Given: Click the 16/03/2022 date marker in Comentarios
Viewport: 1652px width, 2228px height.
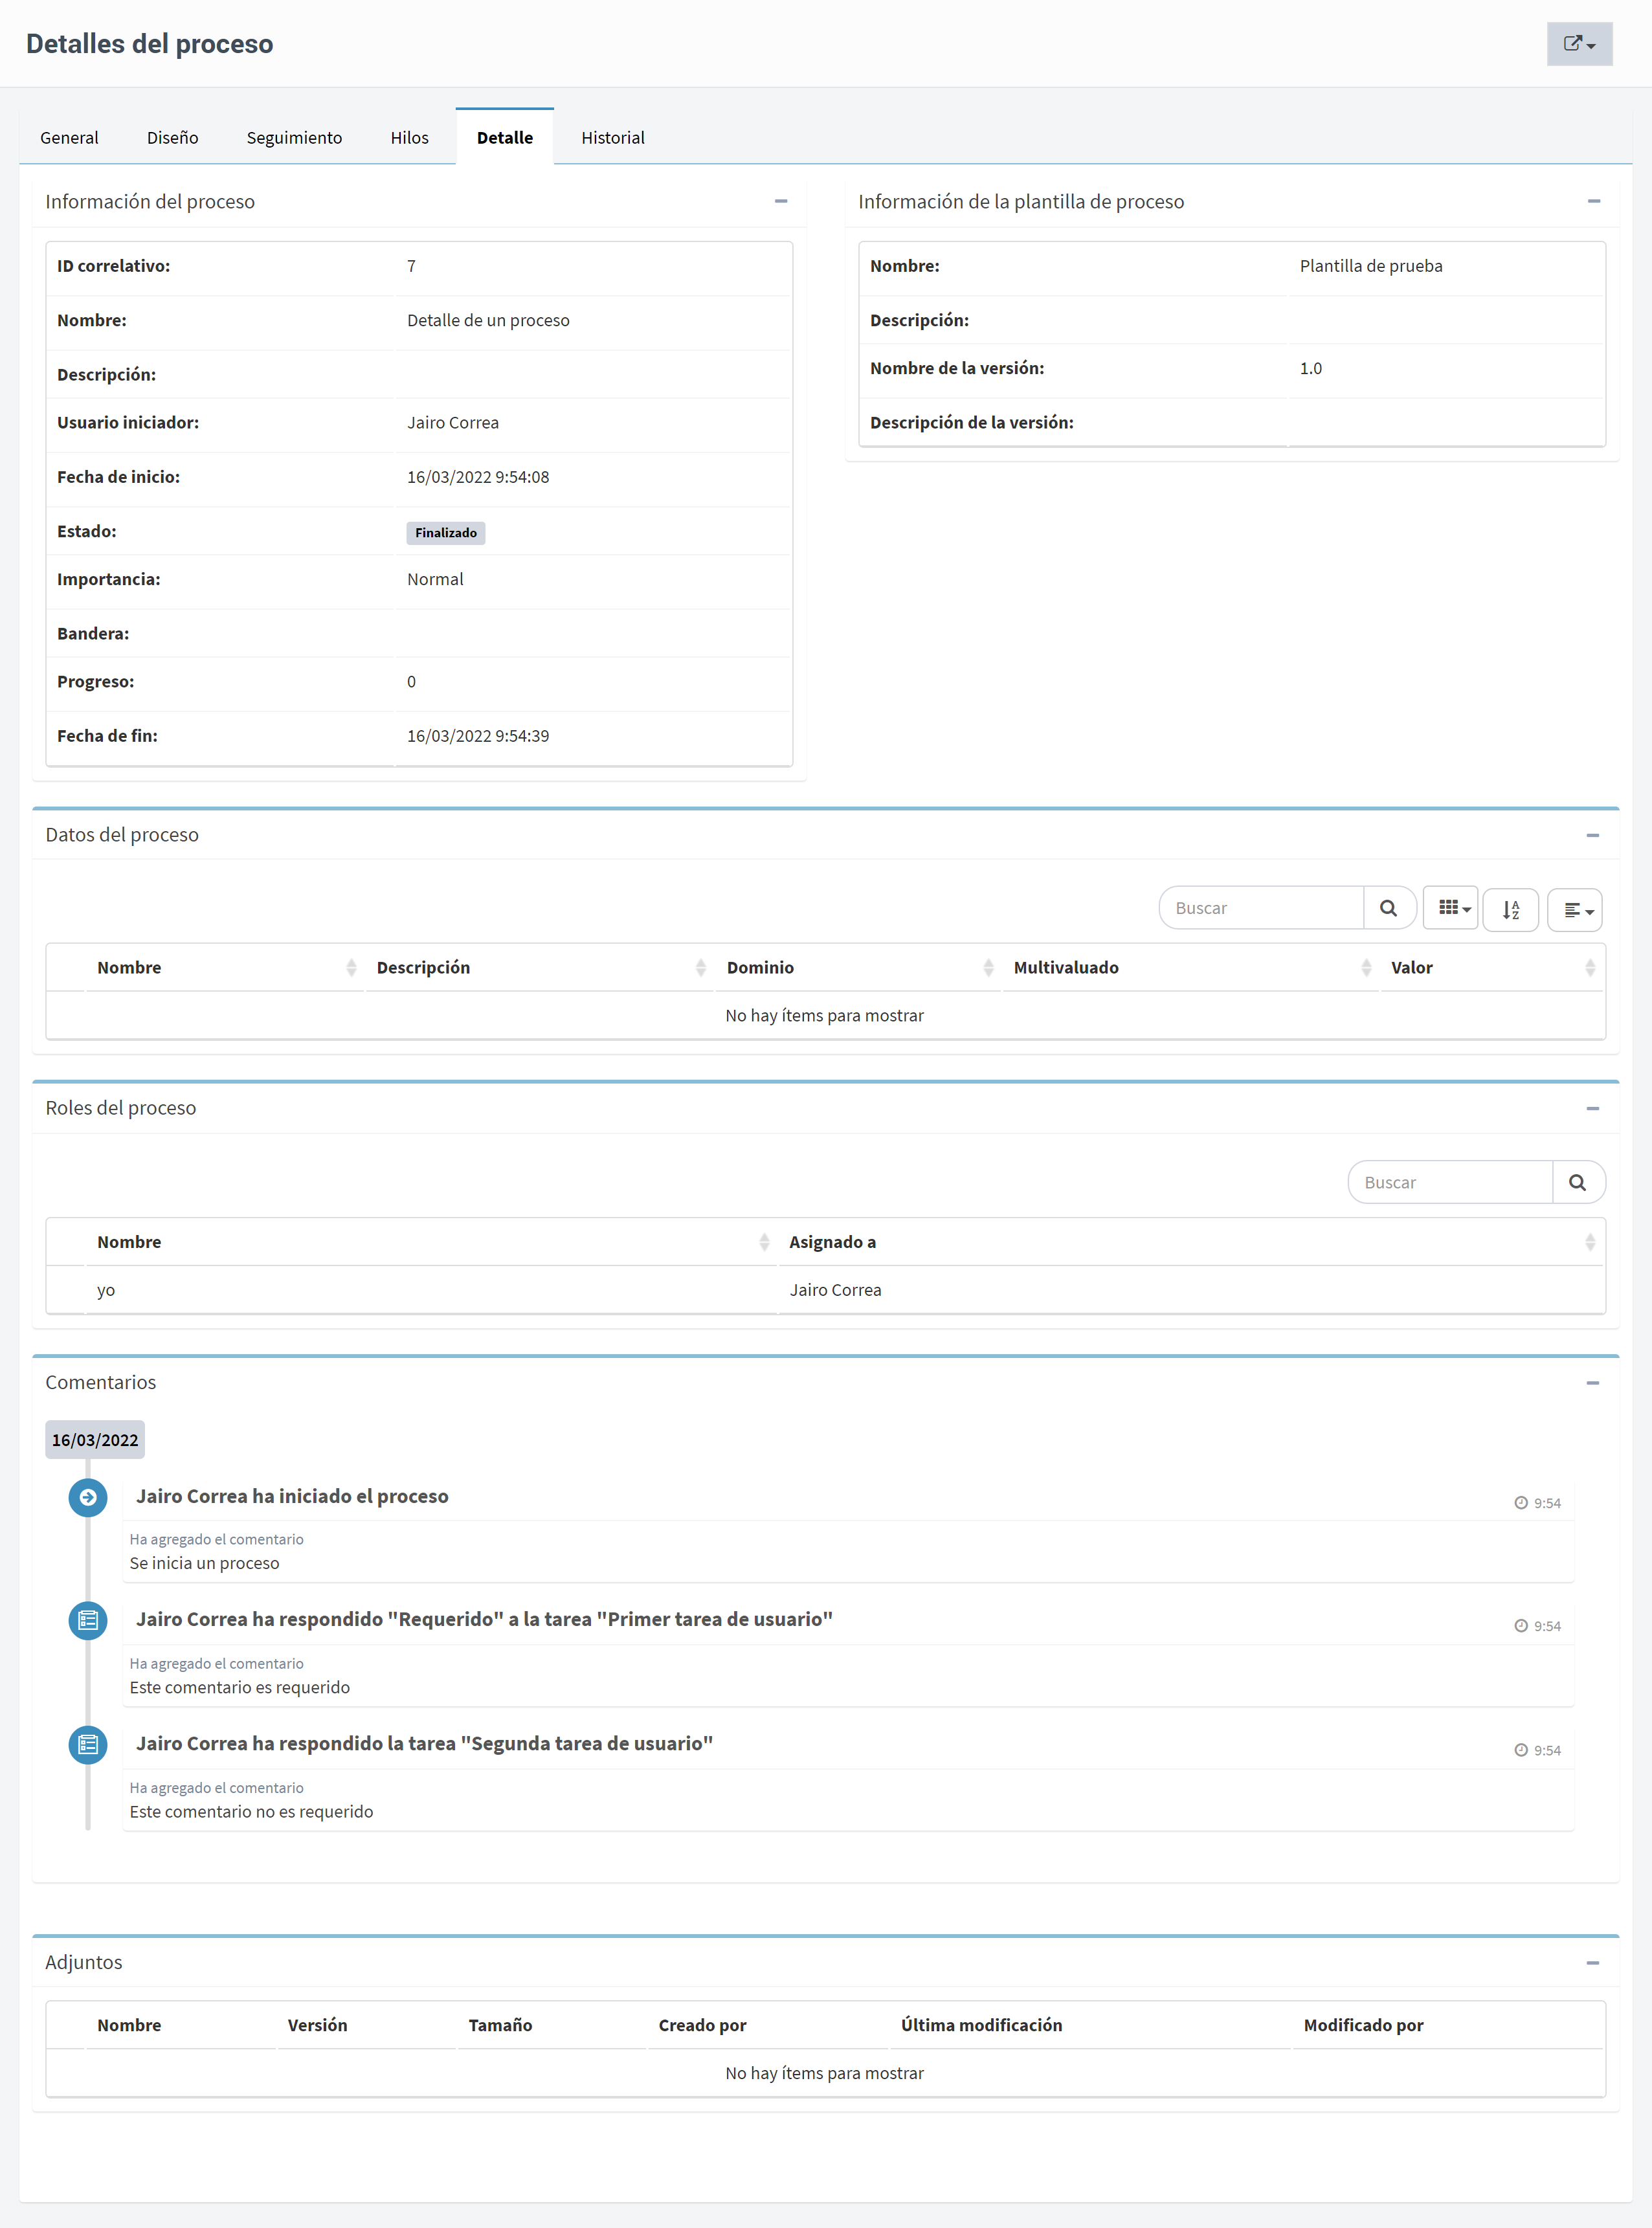Looking at the screenshot, I should point(95,1440).
